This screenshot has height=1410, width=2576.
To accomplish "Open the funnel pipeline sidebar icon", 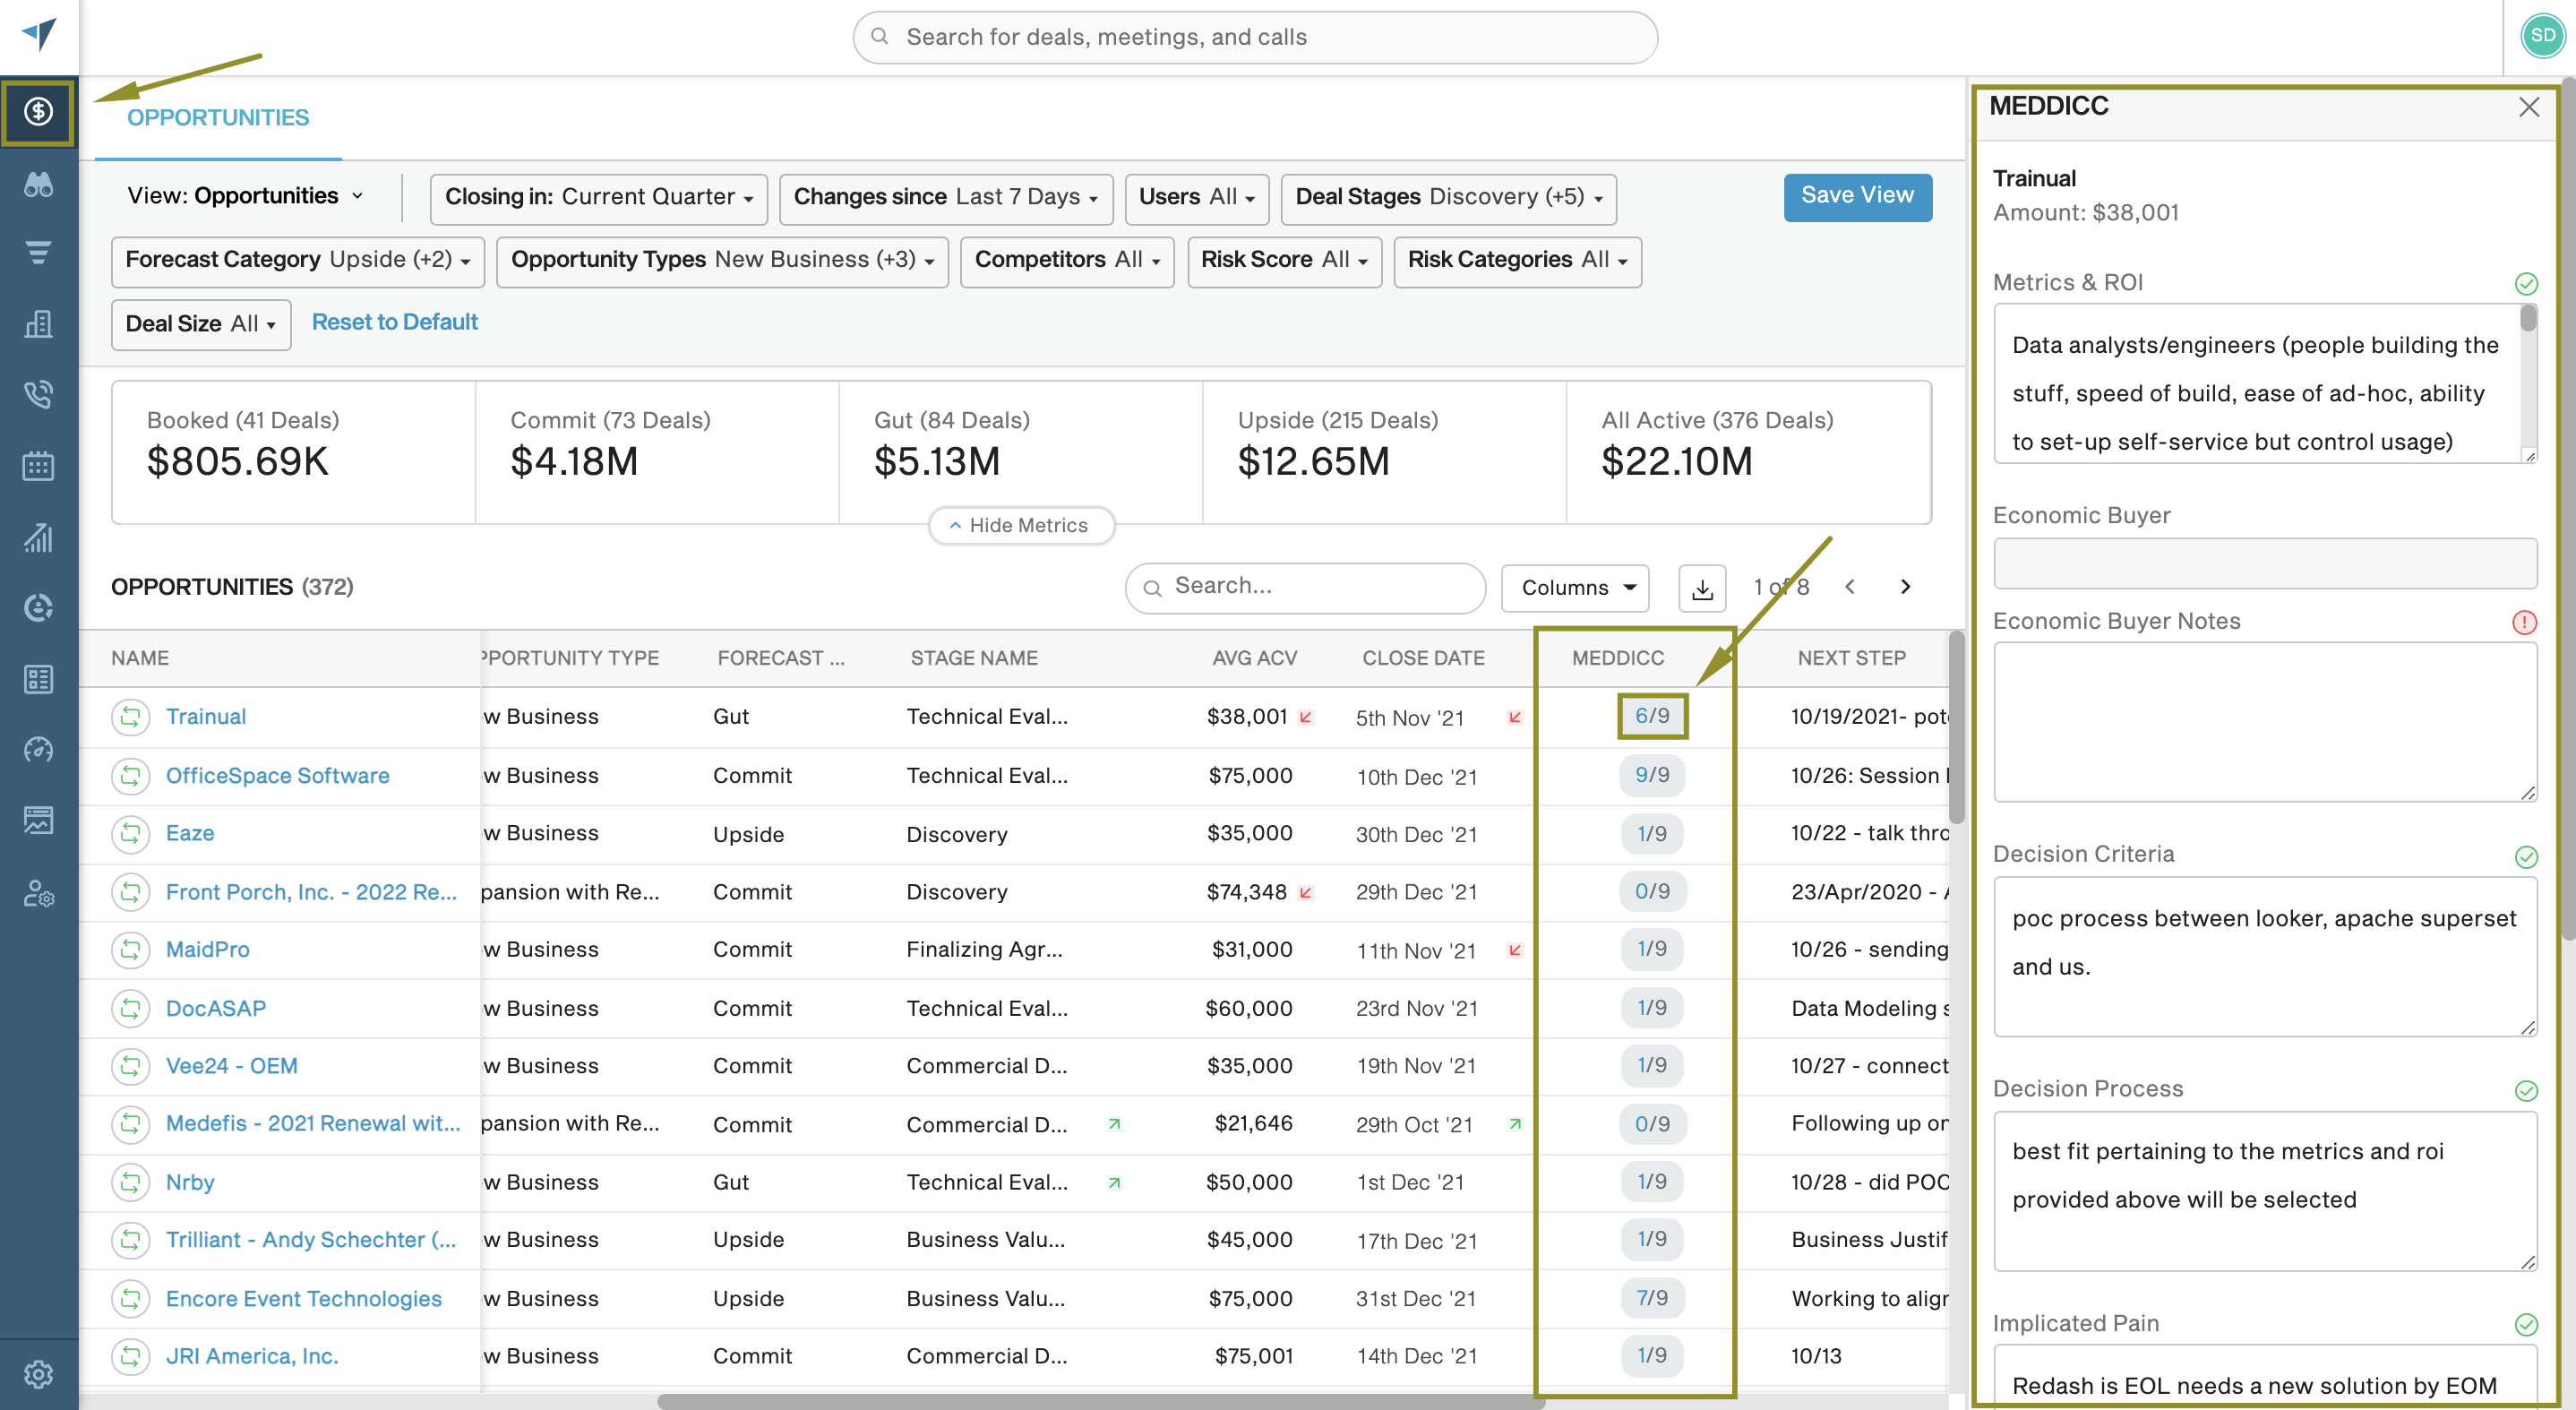I will [x=38, y=252].
